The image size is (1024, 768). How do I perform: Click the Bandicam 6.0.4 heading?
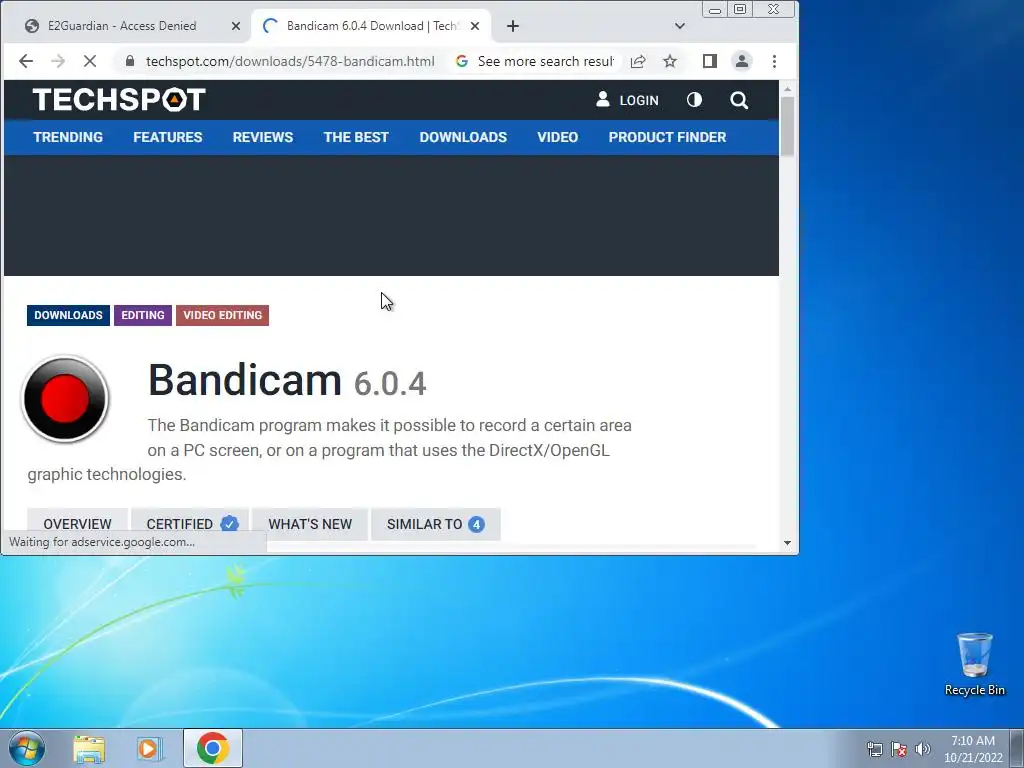tap(287, 381)
